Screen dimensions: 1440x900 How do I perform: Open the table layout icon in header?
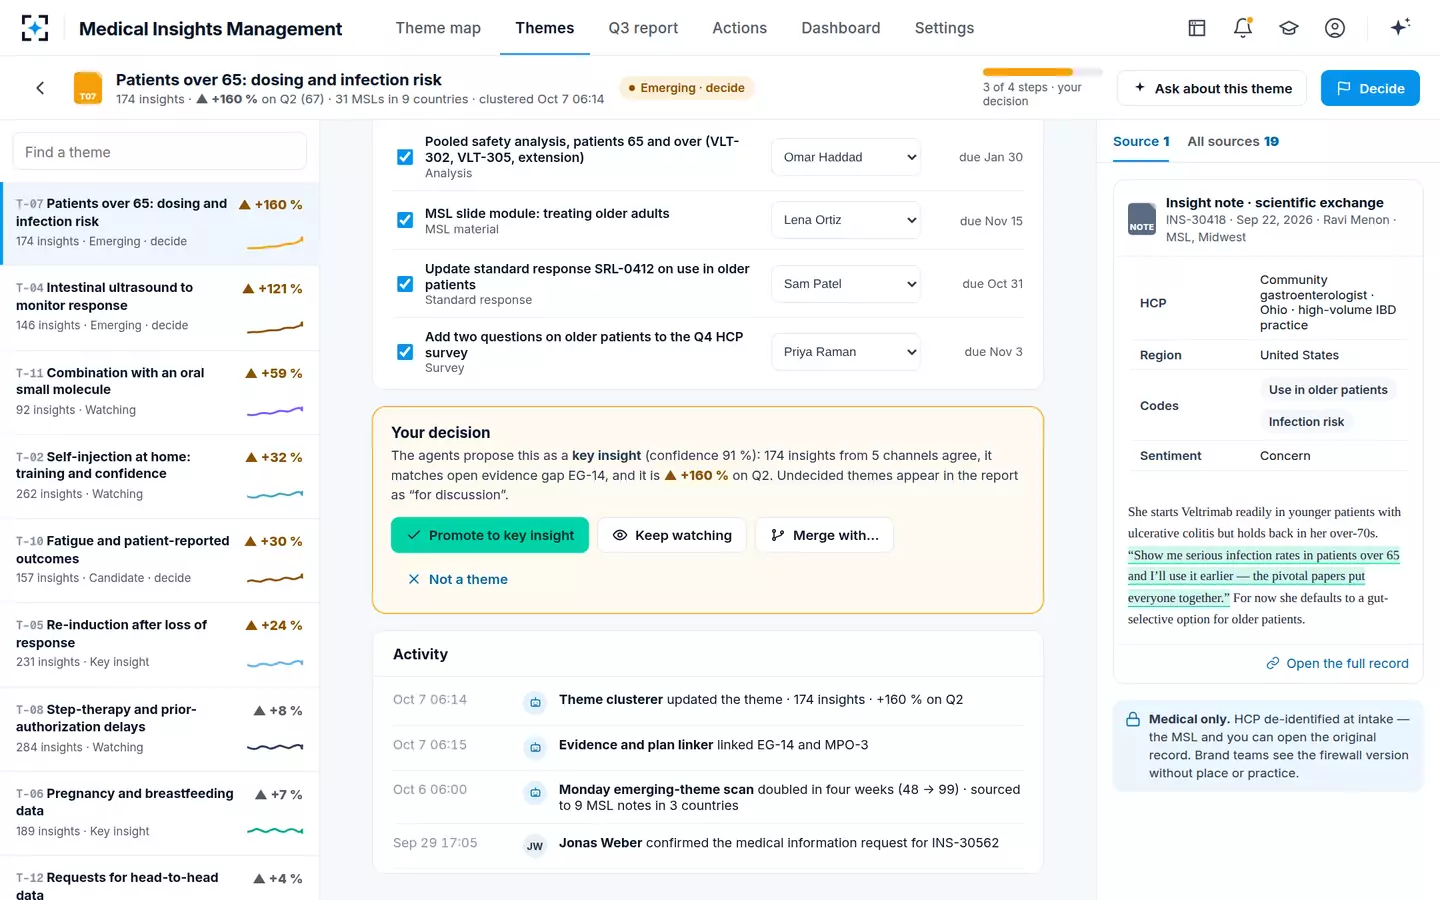click(x=1197, y=28)
